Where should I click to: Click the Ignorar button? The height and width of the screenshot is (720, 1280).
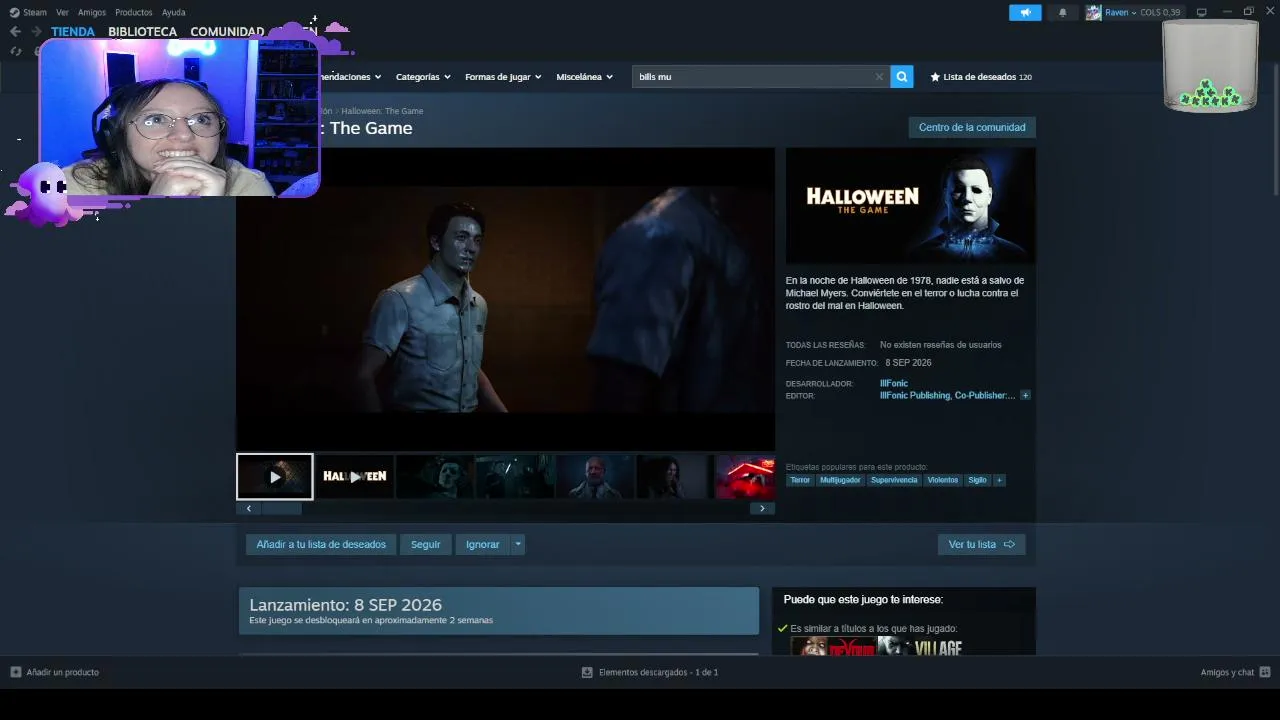pos(482,544)
